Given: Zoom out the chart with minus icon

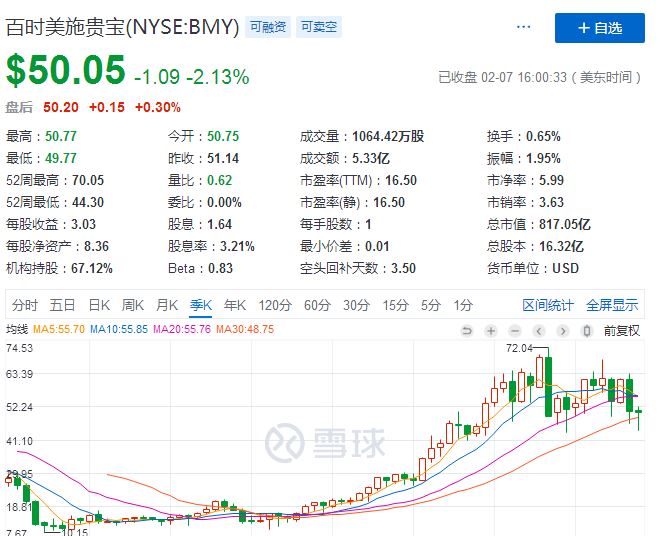Looking at the screenshot, I should pyautogui.click(x=515, y=330).
